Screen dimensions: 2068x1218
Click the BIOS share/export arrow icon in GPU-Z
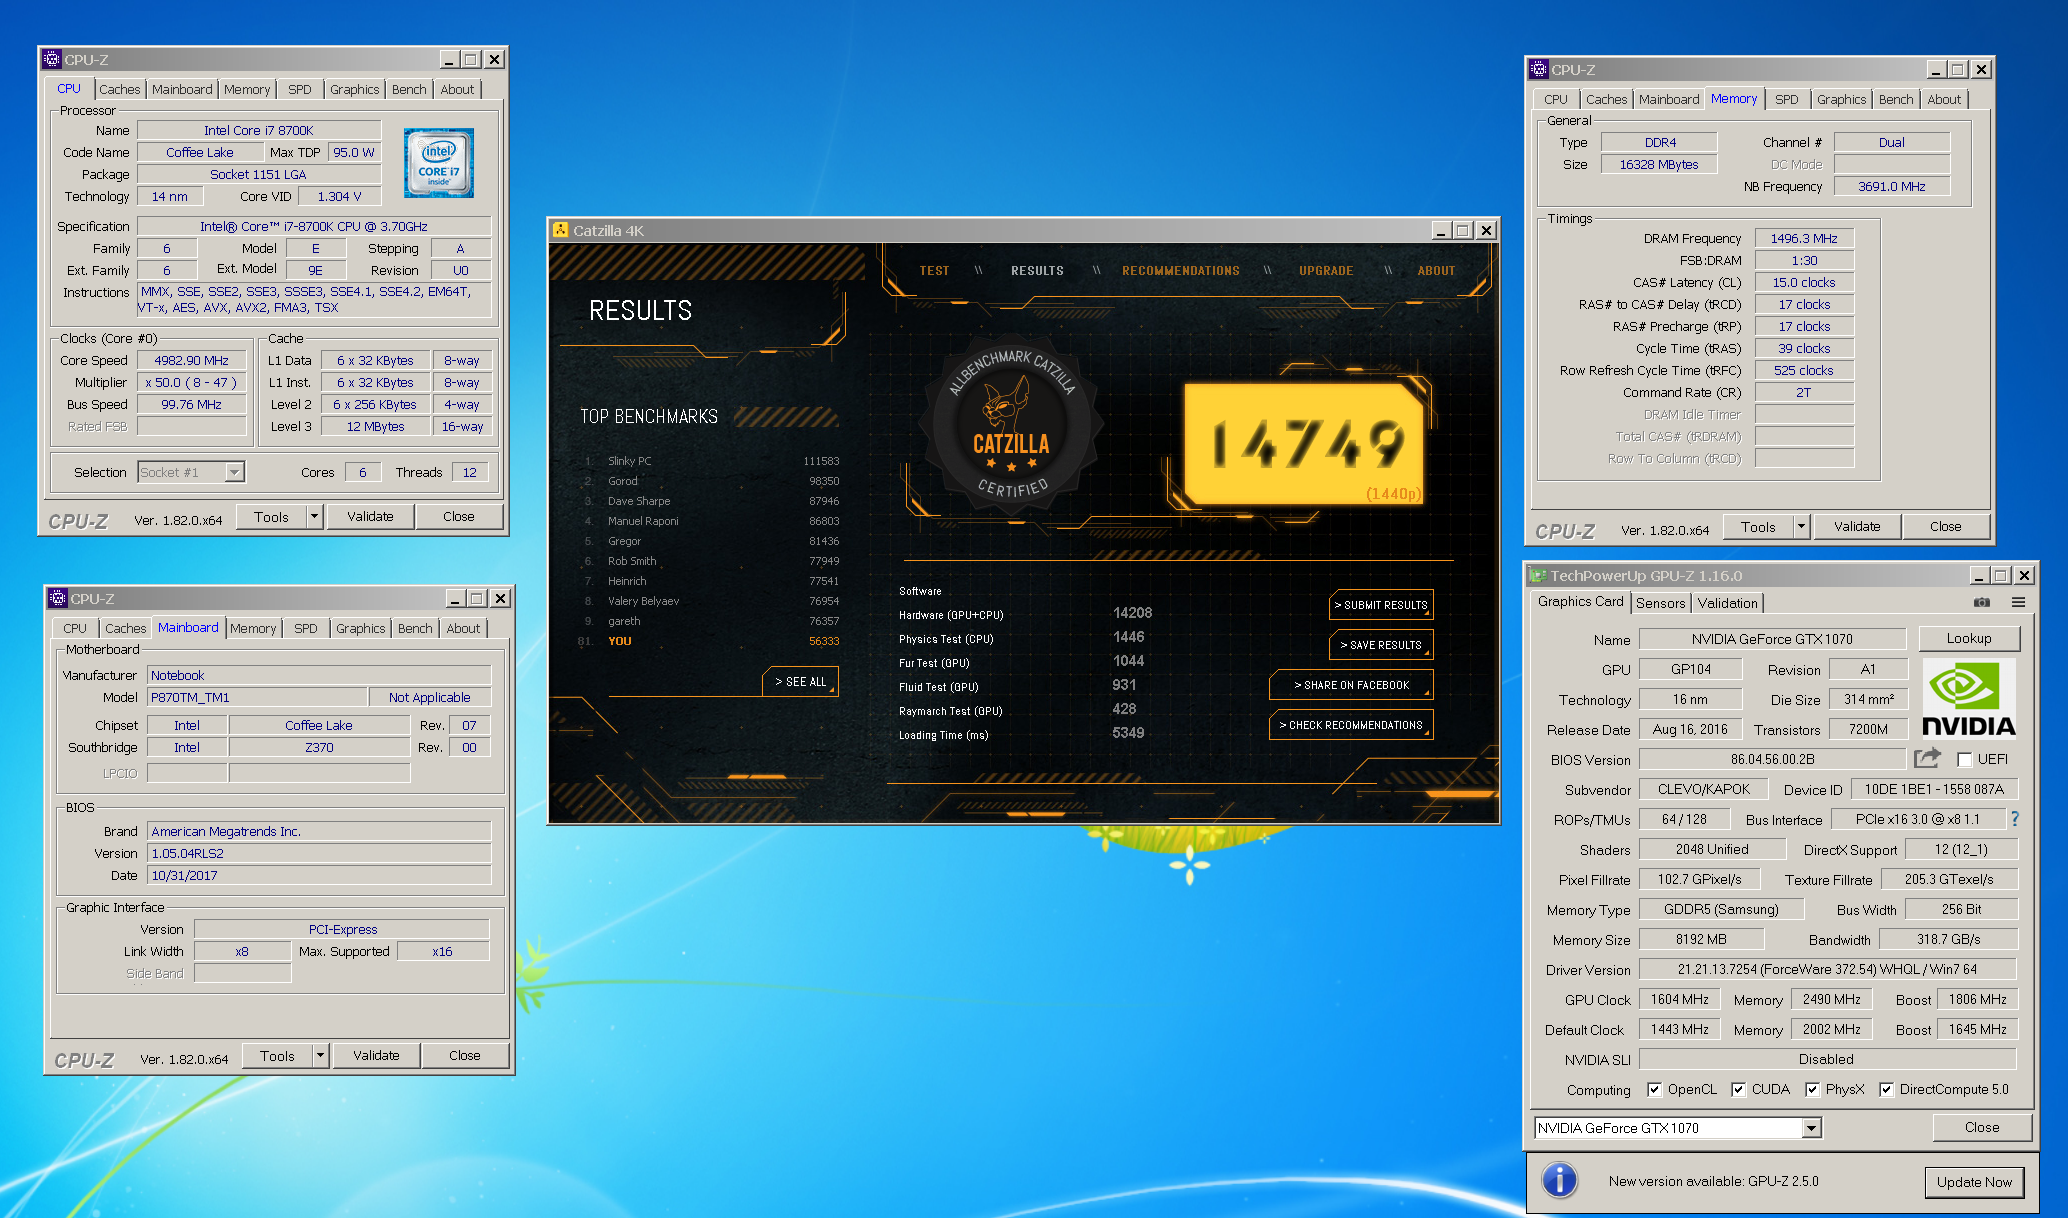click(x=1927, y=758)
